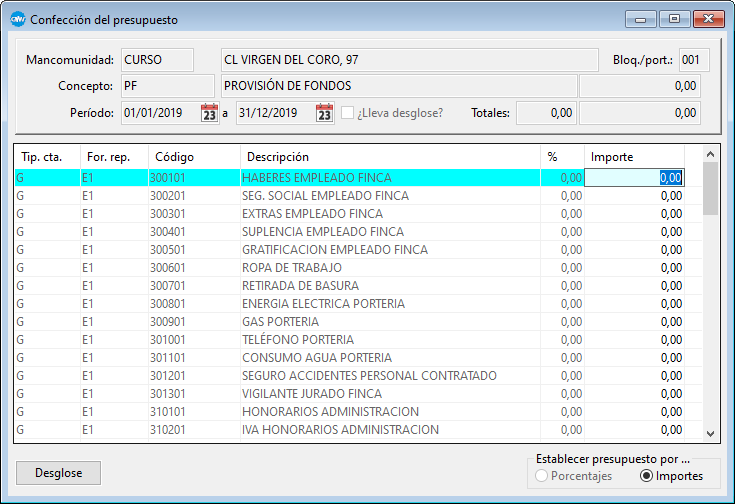Click the app icon in title bar

17,18
